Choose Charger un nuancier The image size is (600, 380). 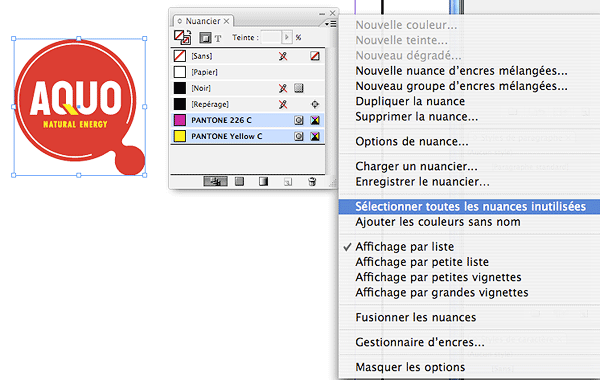416,166
